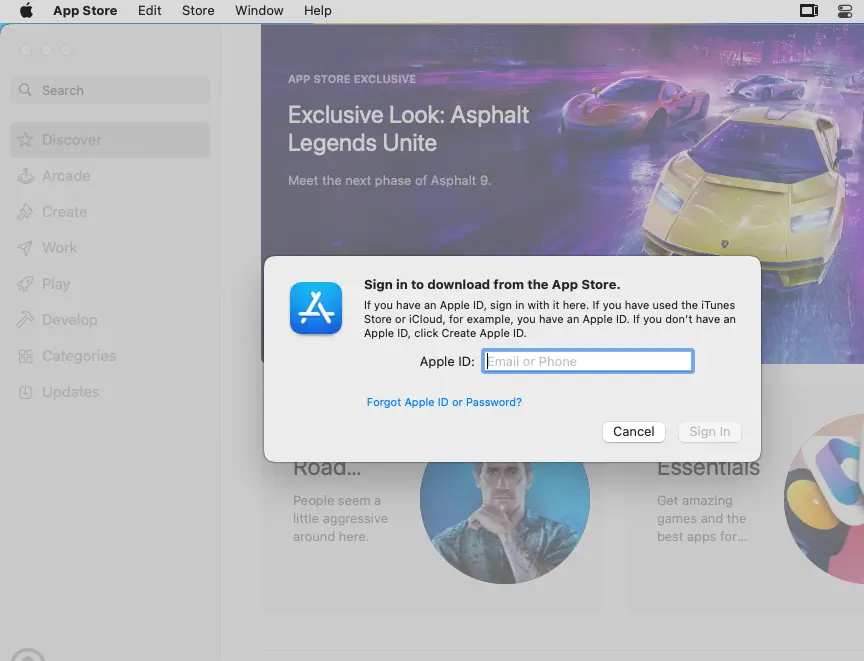864x661 pixels.
Task: Open the Window menu
Action: coord(259,10)
